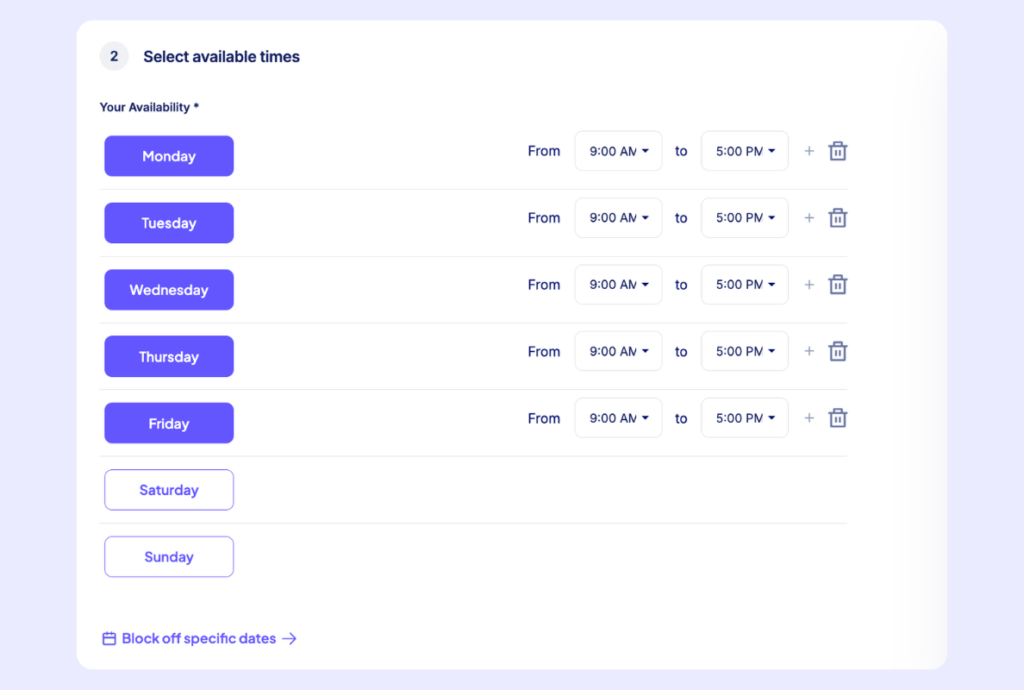Toggle Tuesday availability off
Image resolution: width=1024 pixels, height=690 pixels.
click(x=169, y=223)
